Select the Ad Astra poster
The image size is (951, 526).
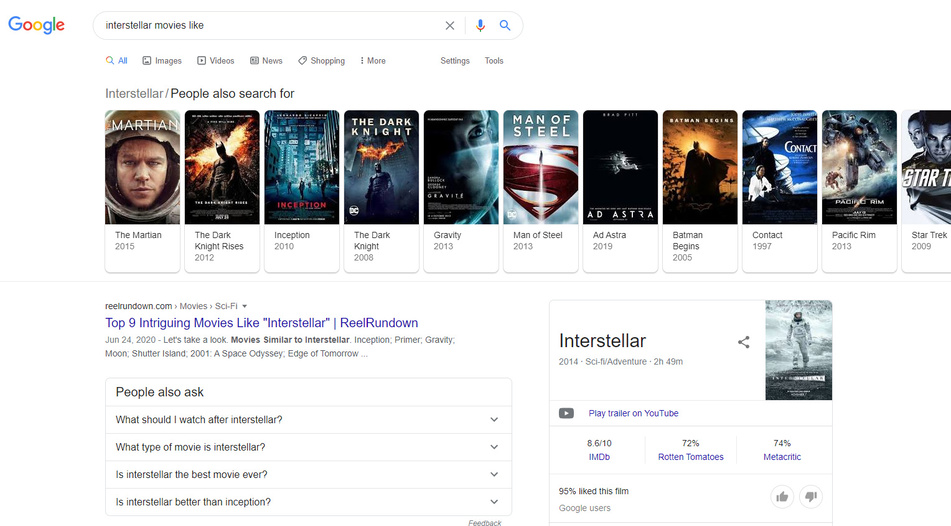click(620, 167)
